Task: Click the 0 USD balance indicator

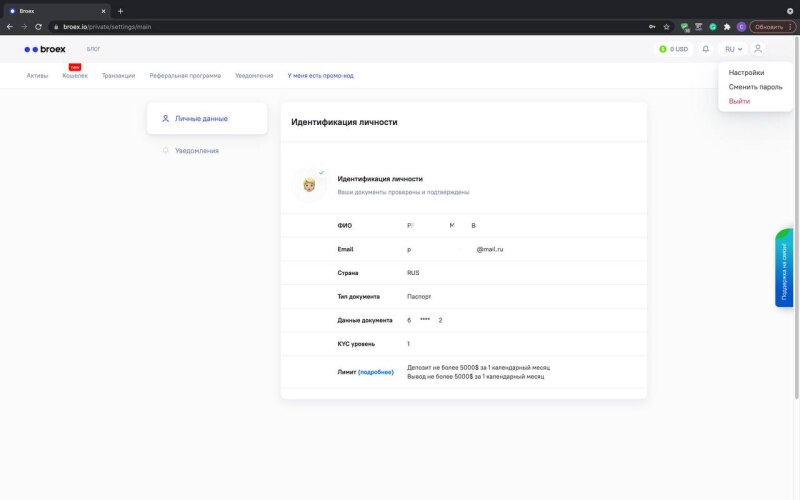Action: (674, 49)
